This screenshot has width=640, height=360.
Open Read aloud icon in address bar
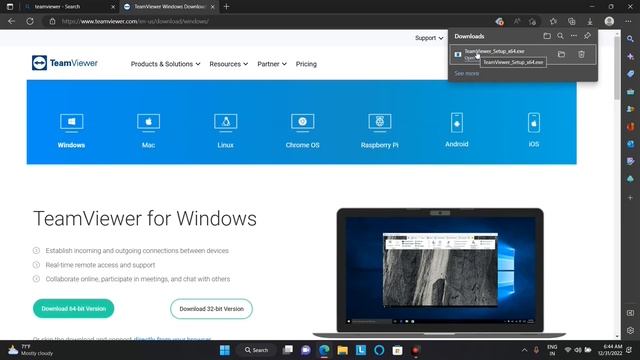pyautogui.click(x=517, y=21)
